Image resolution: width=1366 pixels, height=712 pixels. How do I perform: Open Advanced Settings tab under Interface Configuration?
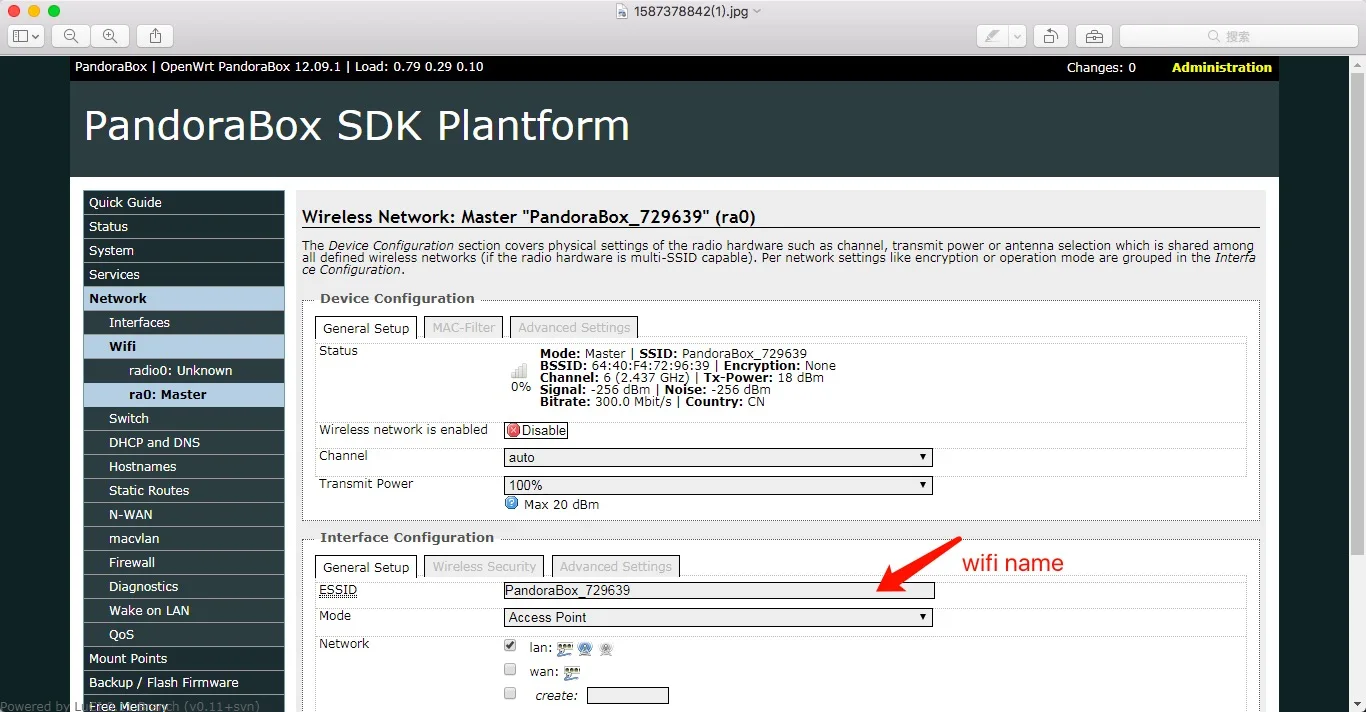pyautogui.click(x=616, y=566)
